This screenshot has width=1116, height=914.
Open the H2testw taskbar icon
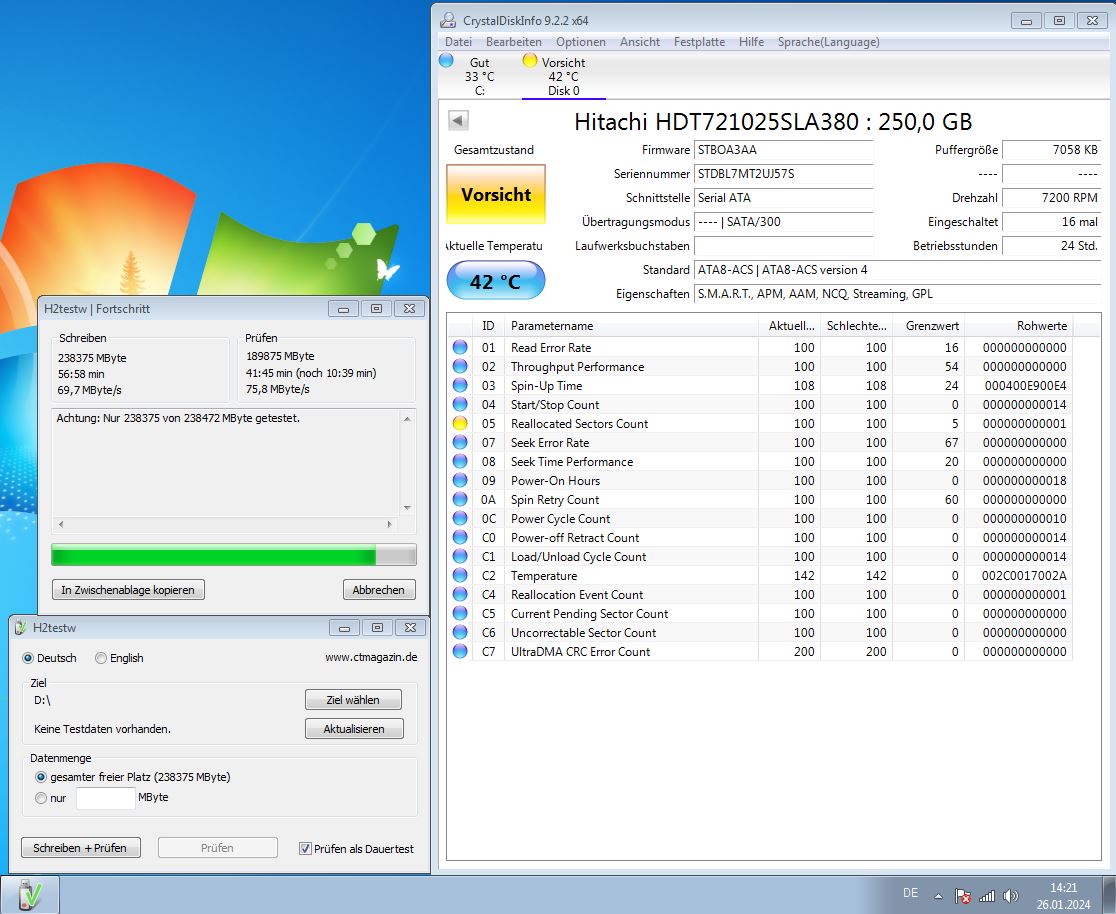[x=30, y=895]
